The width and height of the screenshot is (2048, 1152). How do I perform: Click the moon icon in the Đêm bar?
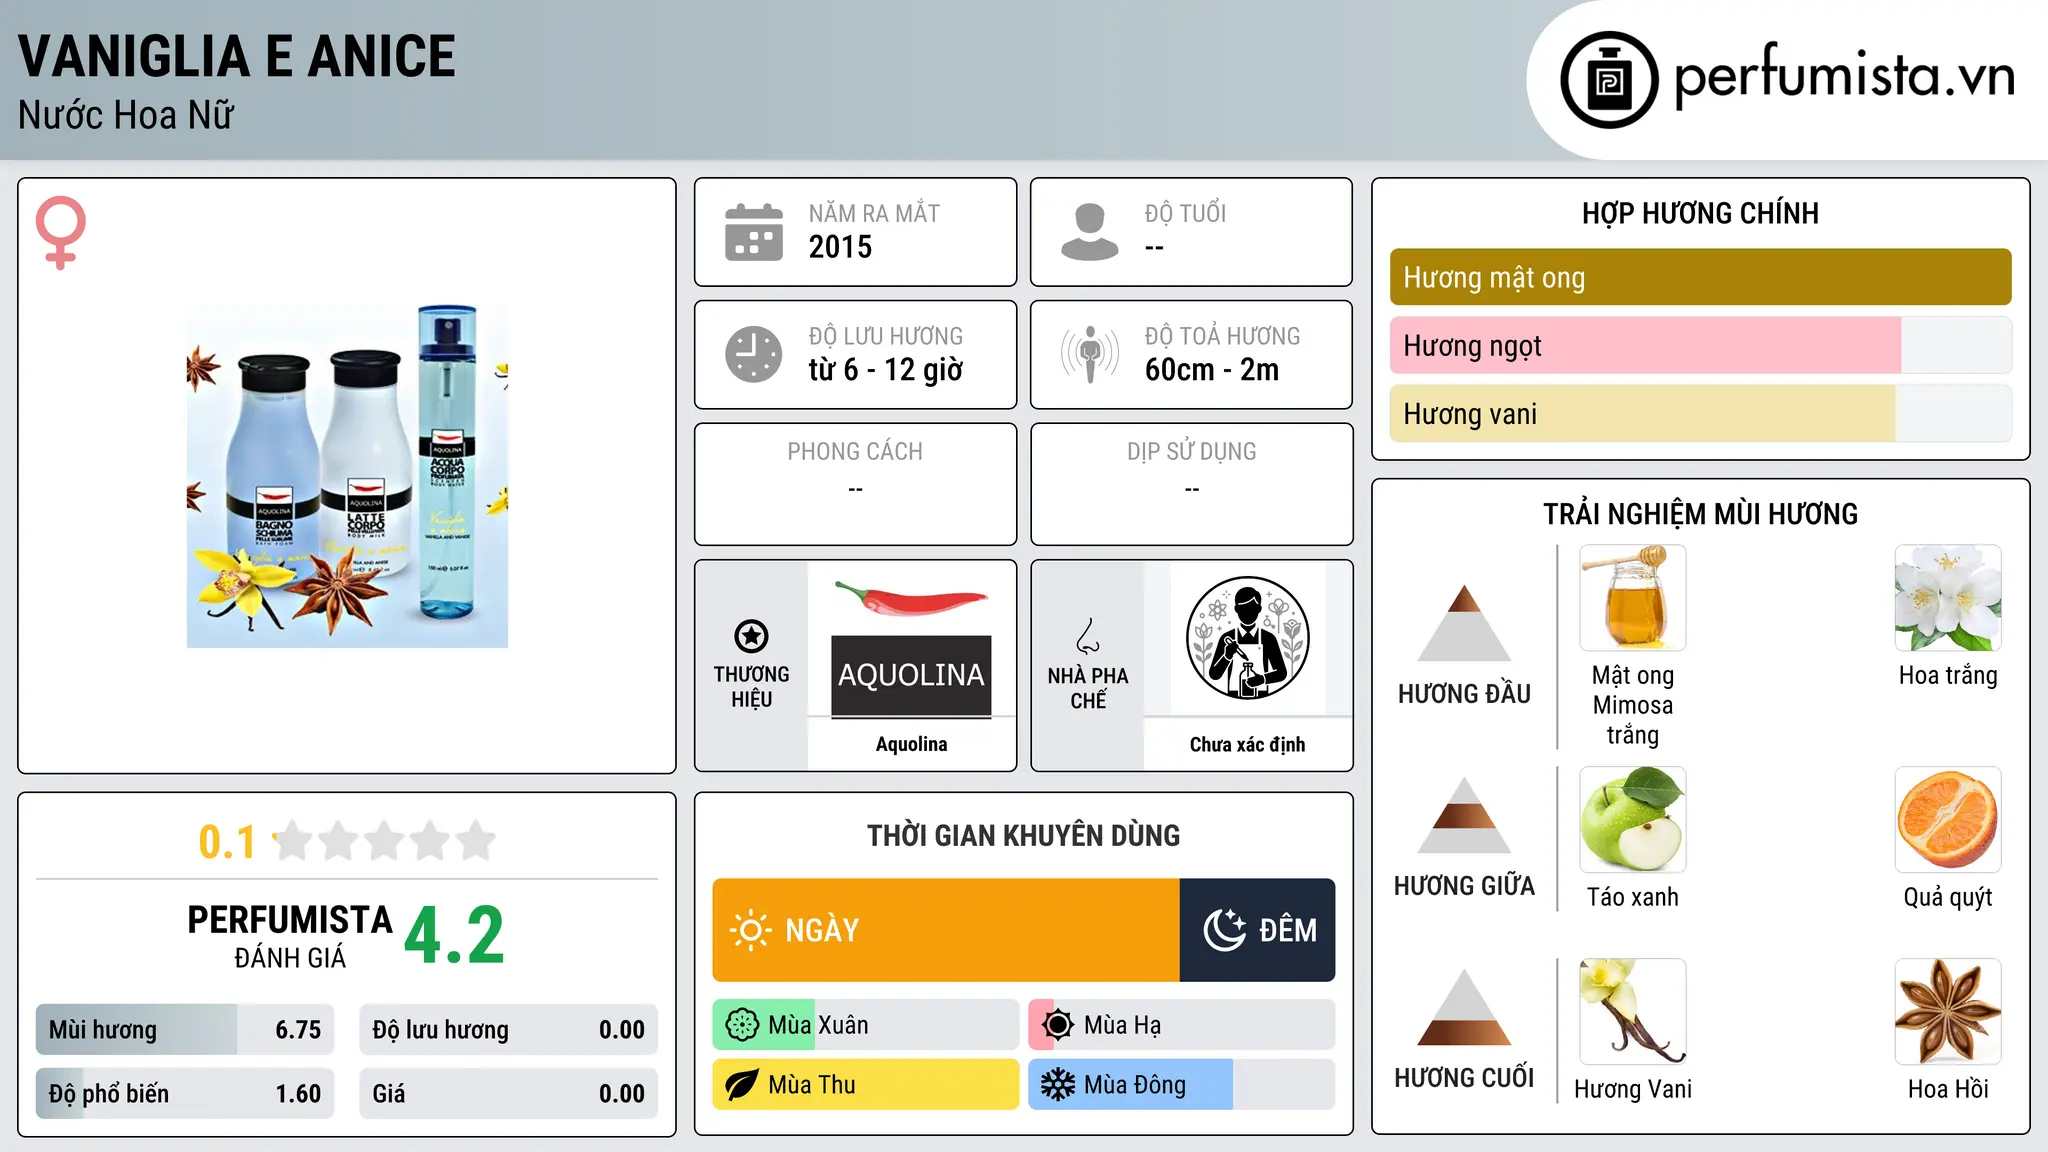(x=1224, y=930)
